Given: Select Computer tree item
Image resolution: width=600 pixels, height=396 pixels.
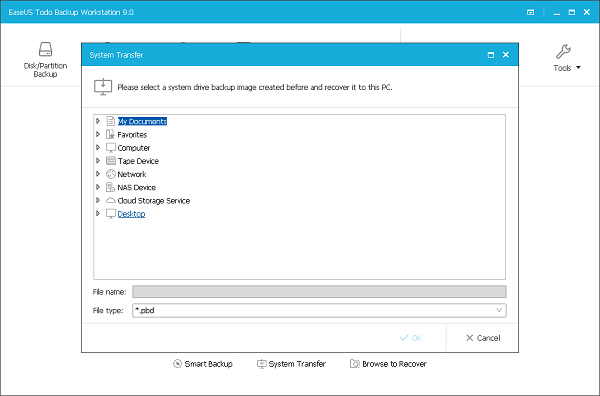Looking at the screenshot, I should pyautogui.click(x=134, y=148).
